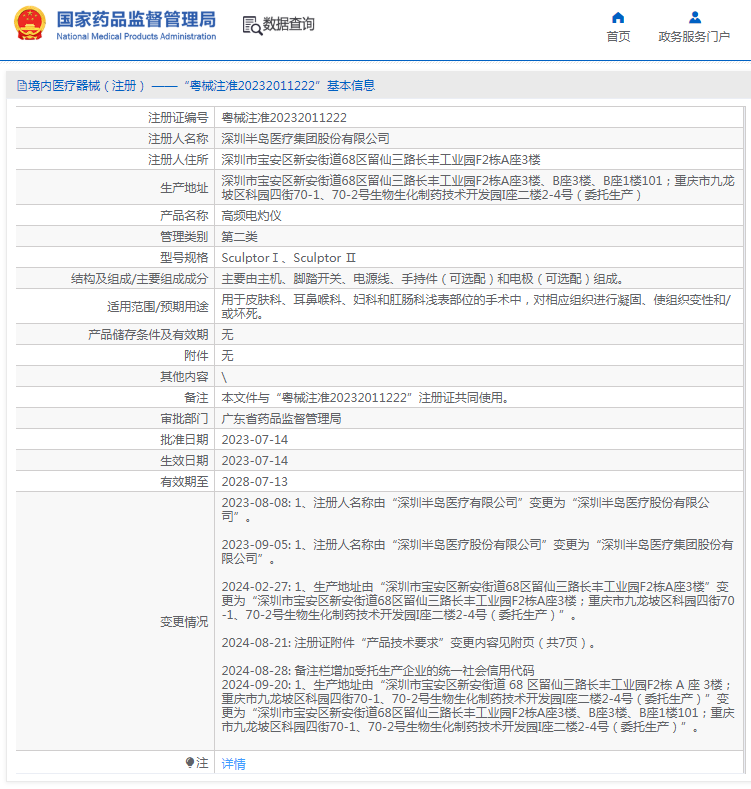
Task: Click the 审批部门 row label
Action: pyautogui.click(x=184, y=419)
